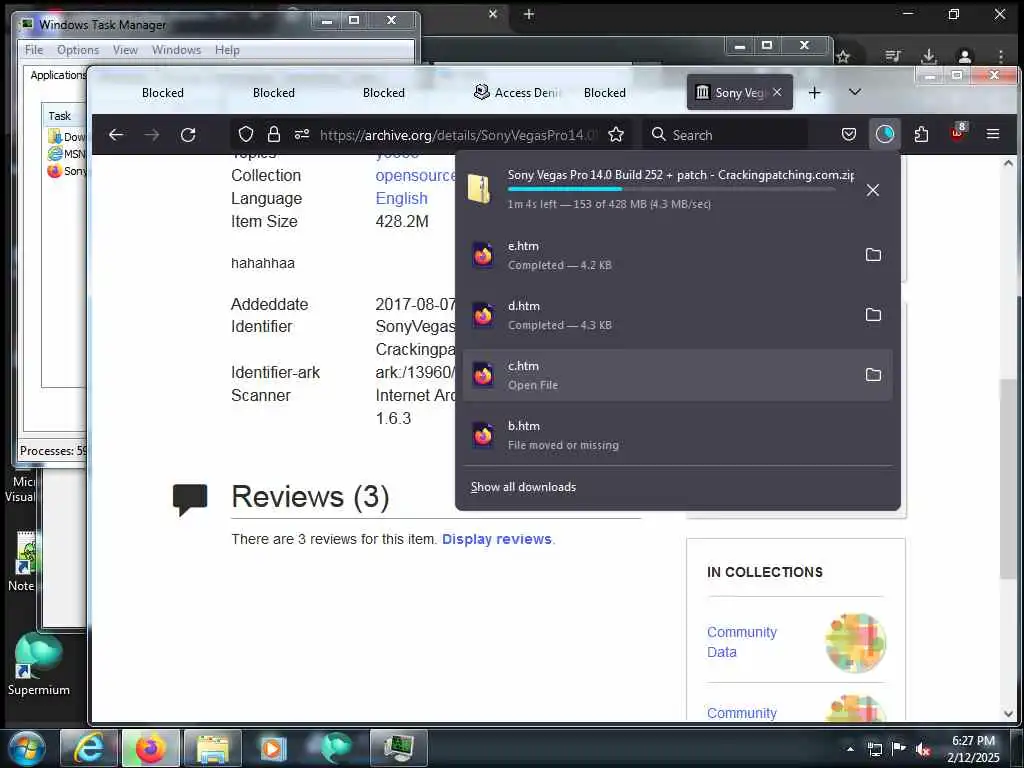The width and height of the screenshot is (1024, 768).
Task: Open the background browser three-dot menu
Action: coord(1000,56)
